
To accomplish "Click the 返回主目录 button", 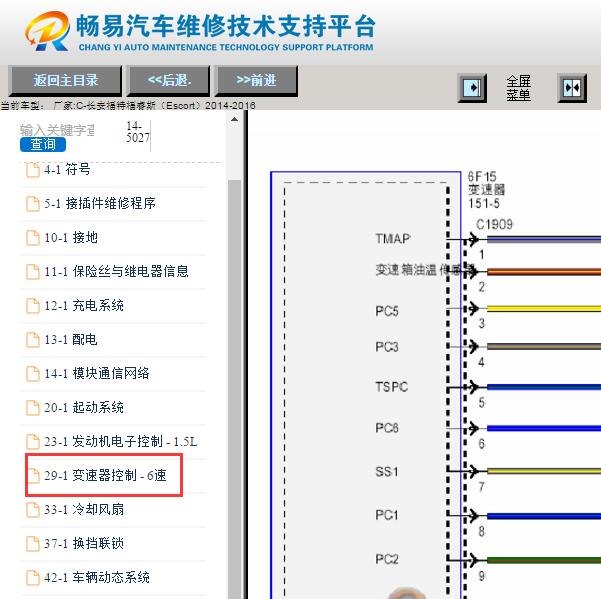I will pos(65,80).
